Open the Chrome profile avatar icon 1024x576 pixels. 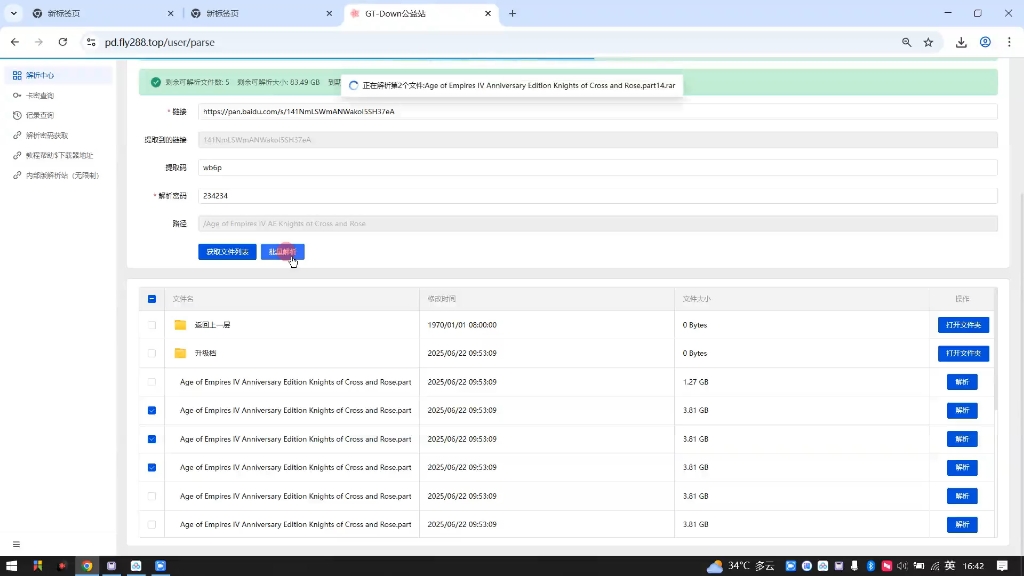click(985, 42)
